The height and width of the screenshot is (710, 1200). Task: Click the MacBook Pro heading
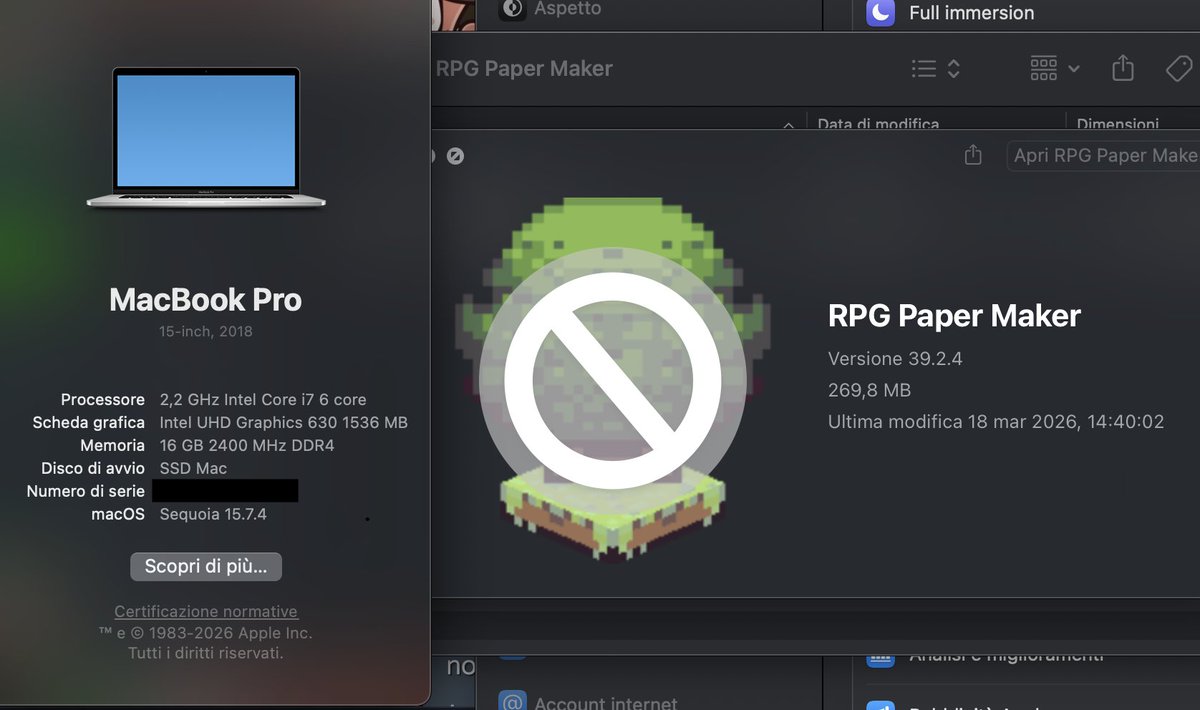pyautogui.click(x=205, y=299)
